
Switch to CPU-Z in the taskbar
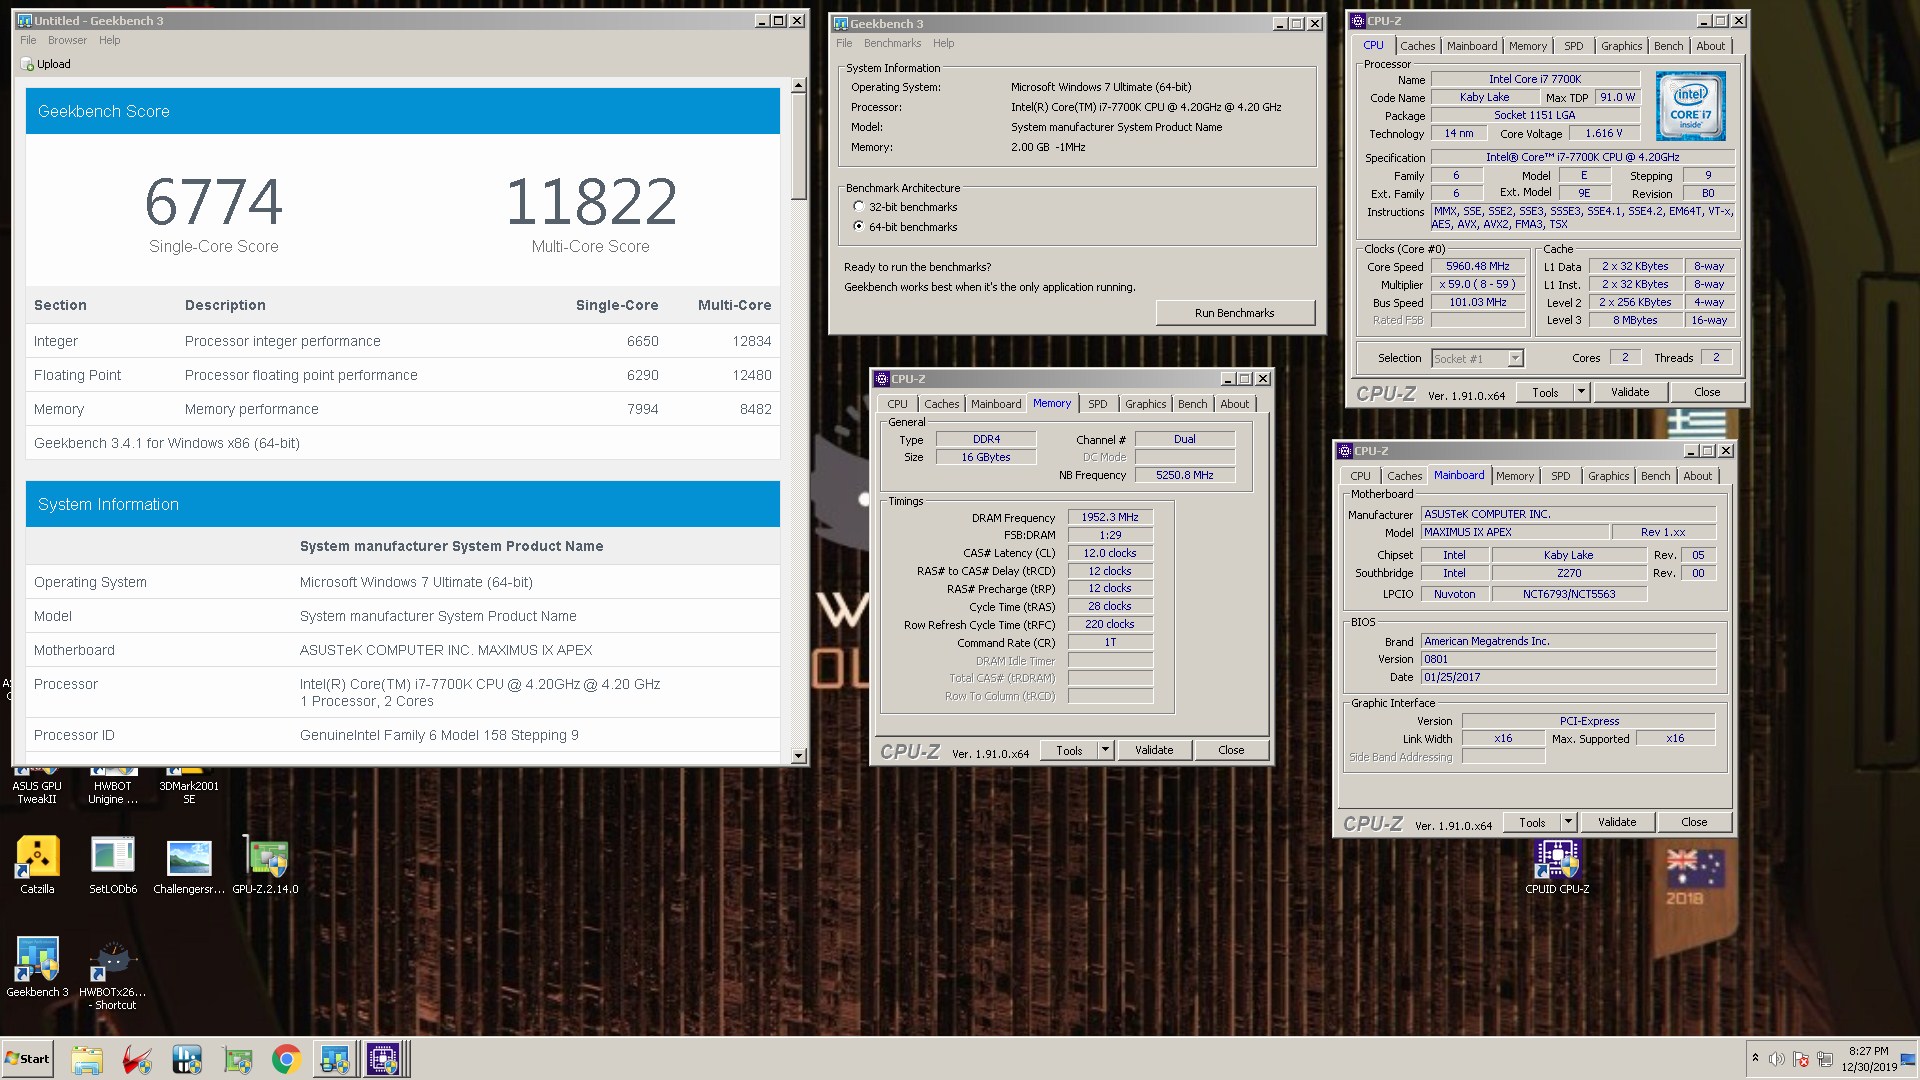pyautogui.click(x=384, y=1059)
